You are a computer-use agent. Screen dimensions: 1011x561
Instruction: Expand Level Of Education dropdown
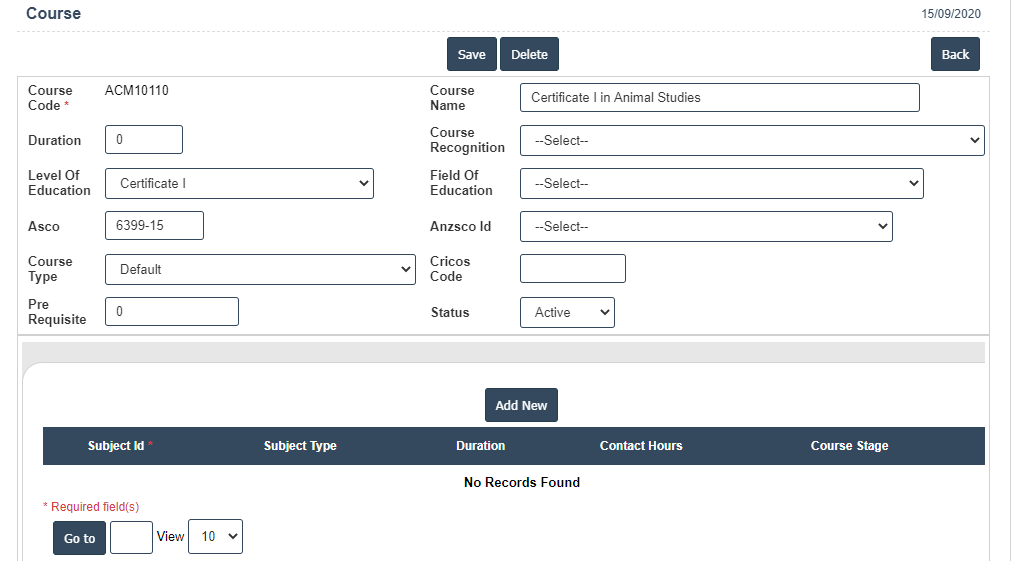coord(239,184)
